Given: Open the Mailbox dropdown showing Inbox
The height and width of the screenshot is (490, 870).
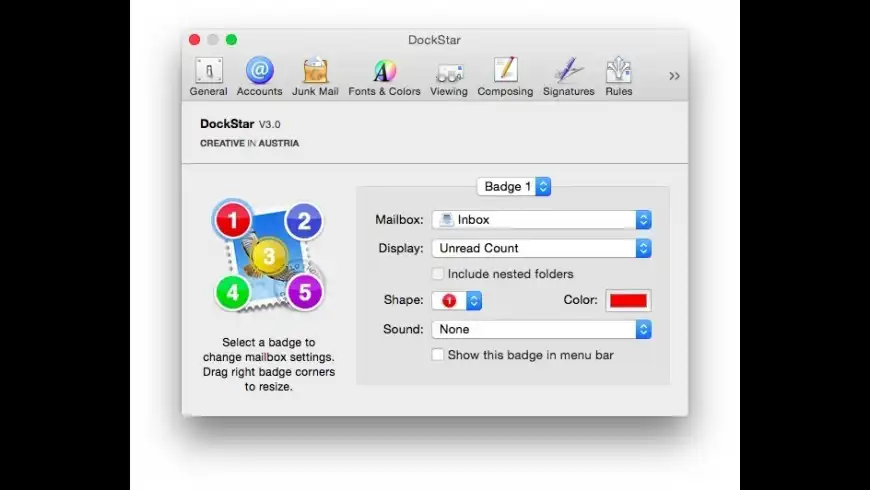Looking at the screenshot, I should point(542,220).
